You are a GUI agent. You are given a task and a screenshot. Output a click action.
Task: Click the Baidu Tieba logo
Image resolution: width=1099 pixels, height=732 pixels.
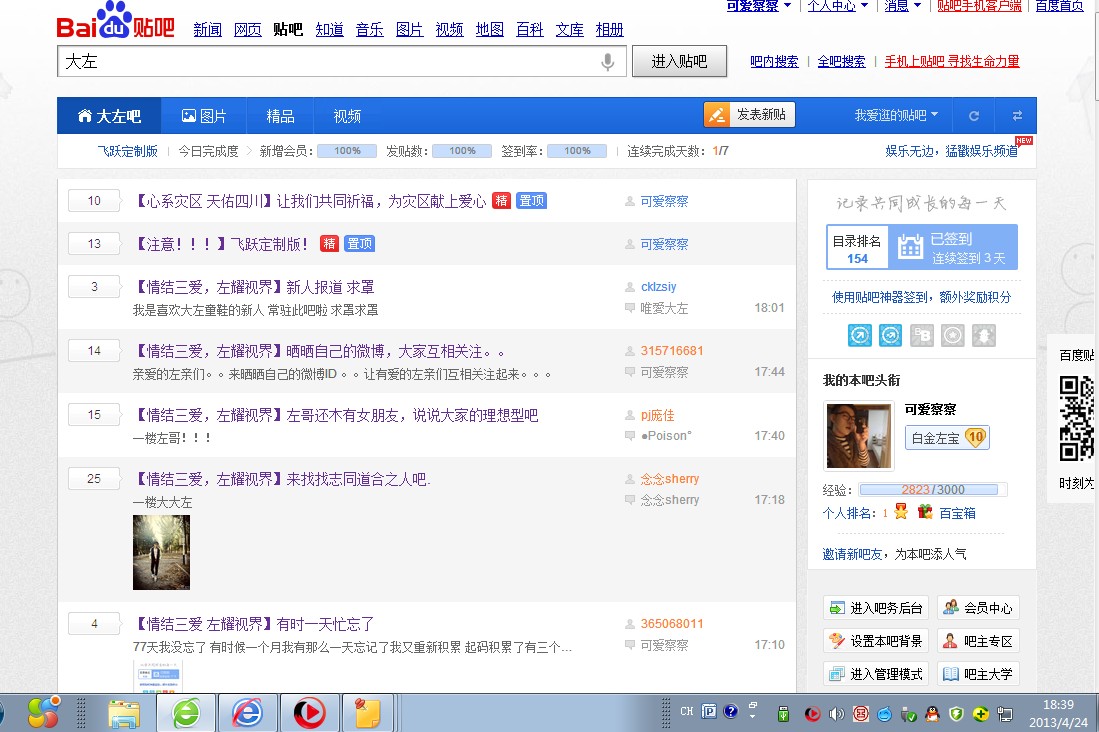(115, 21)
